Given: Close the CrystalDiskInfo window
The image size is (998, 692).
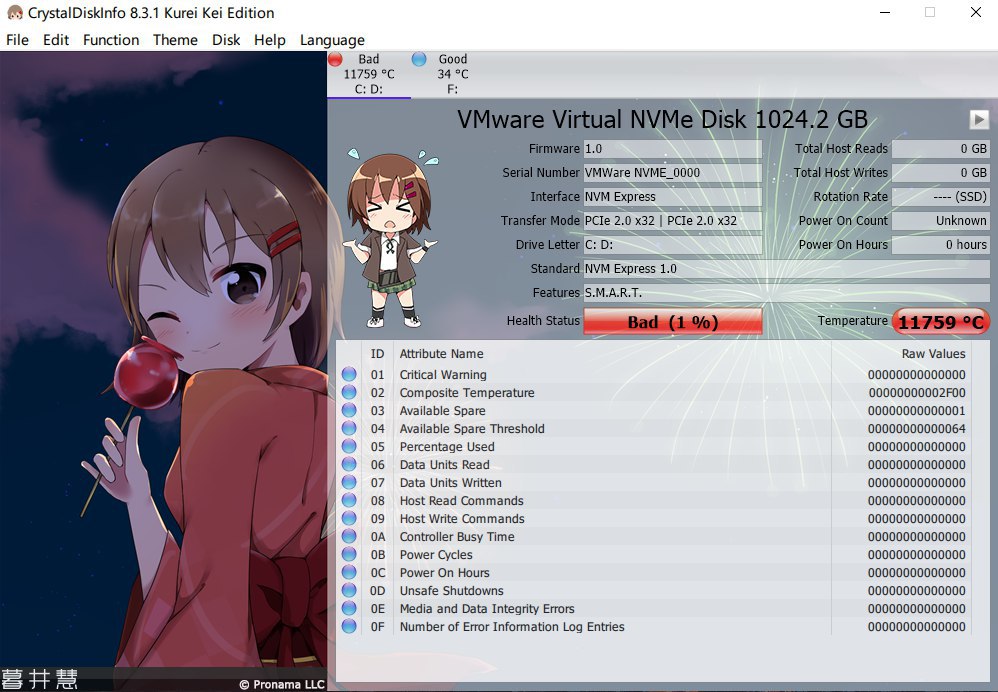Looking at the screenshot, I should point(976,12).
